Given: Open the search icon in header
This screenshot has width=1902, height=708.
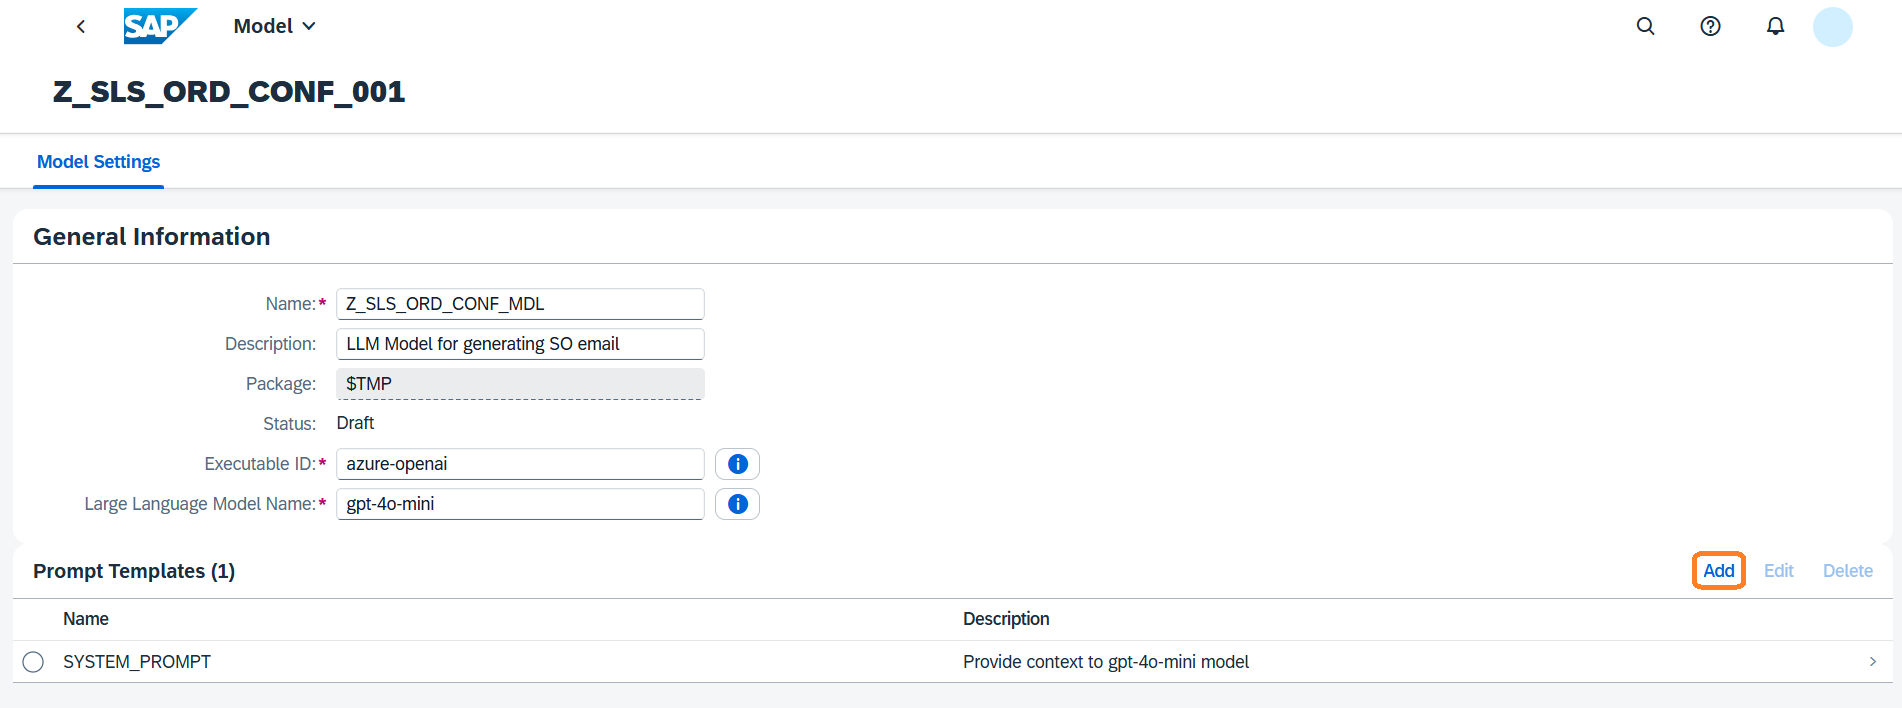Looking at the screenshot, I should click(x=1645, y=27).
